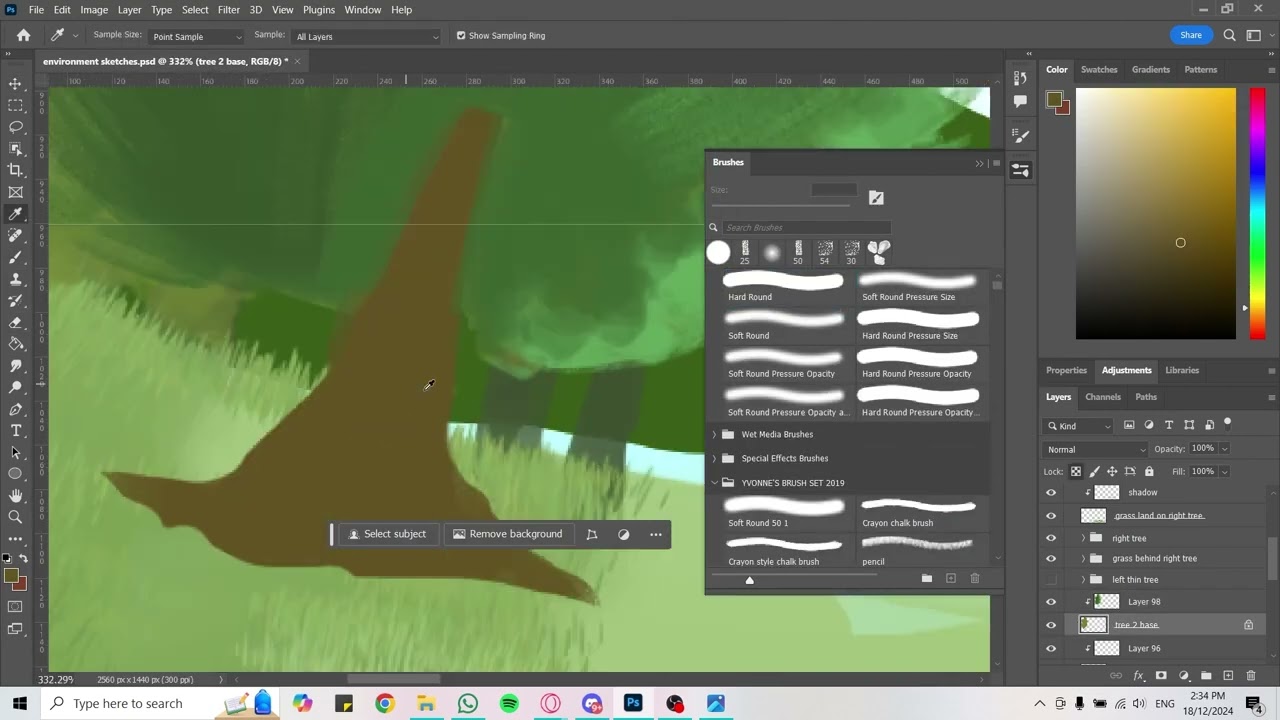The width and height of the screenshot is (1280, 720).
Task: Select the Pen tool
Action: click(16, 409)
